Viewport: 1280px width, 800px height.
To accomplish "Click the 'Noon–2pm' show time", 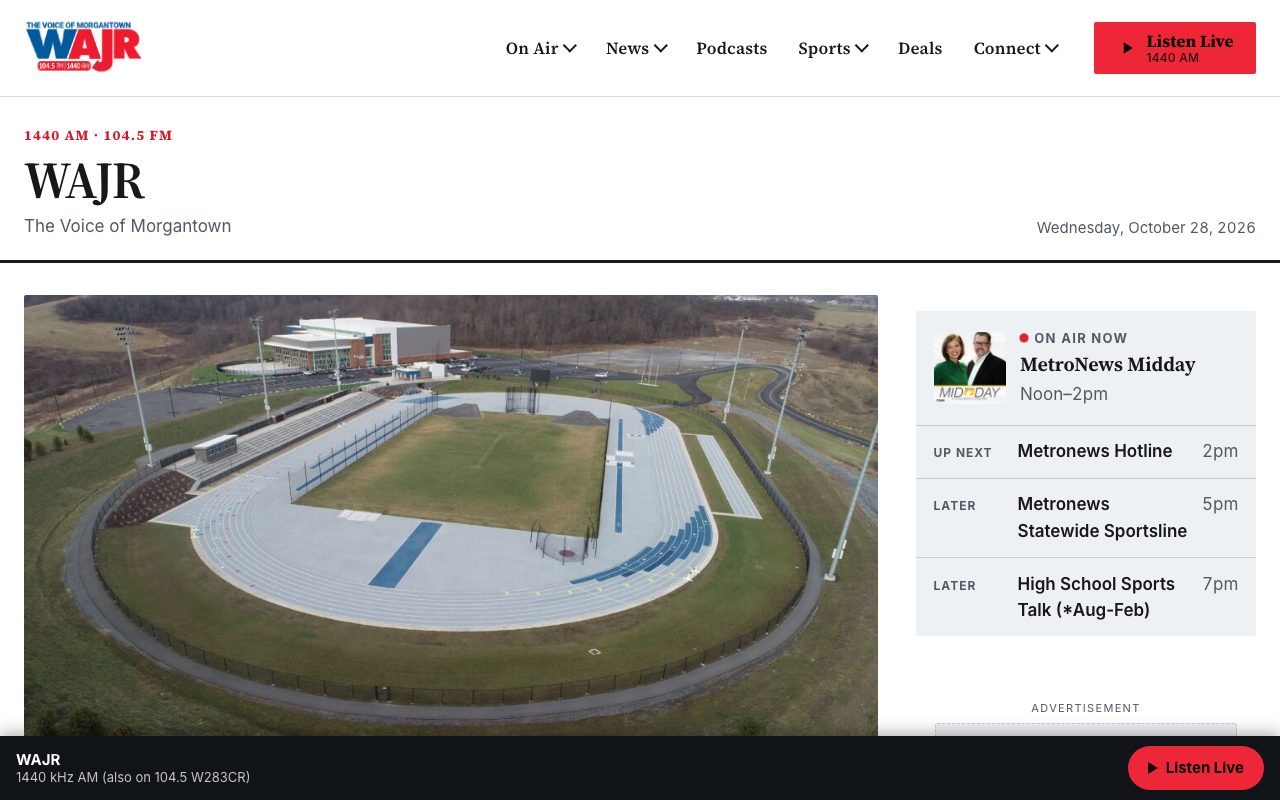I will pos(1064,394).
